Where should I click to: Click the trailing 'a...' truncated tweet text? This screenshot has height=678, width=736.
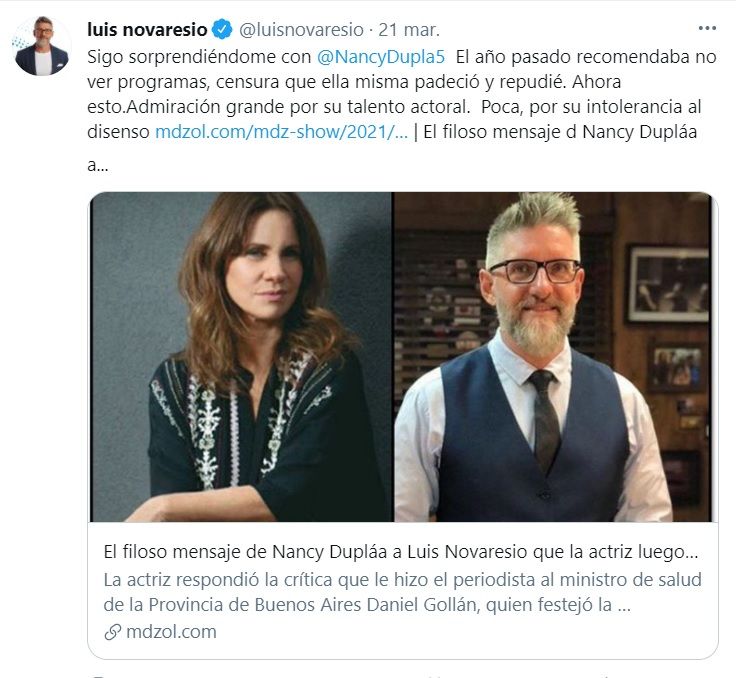98,165
